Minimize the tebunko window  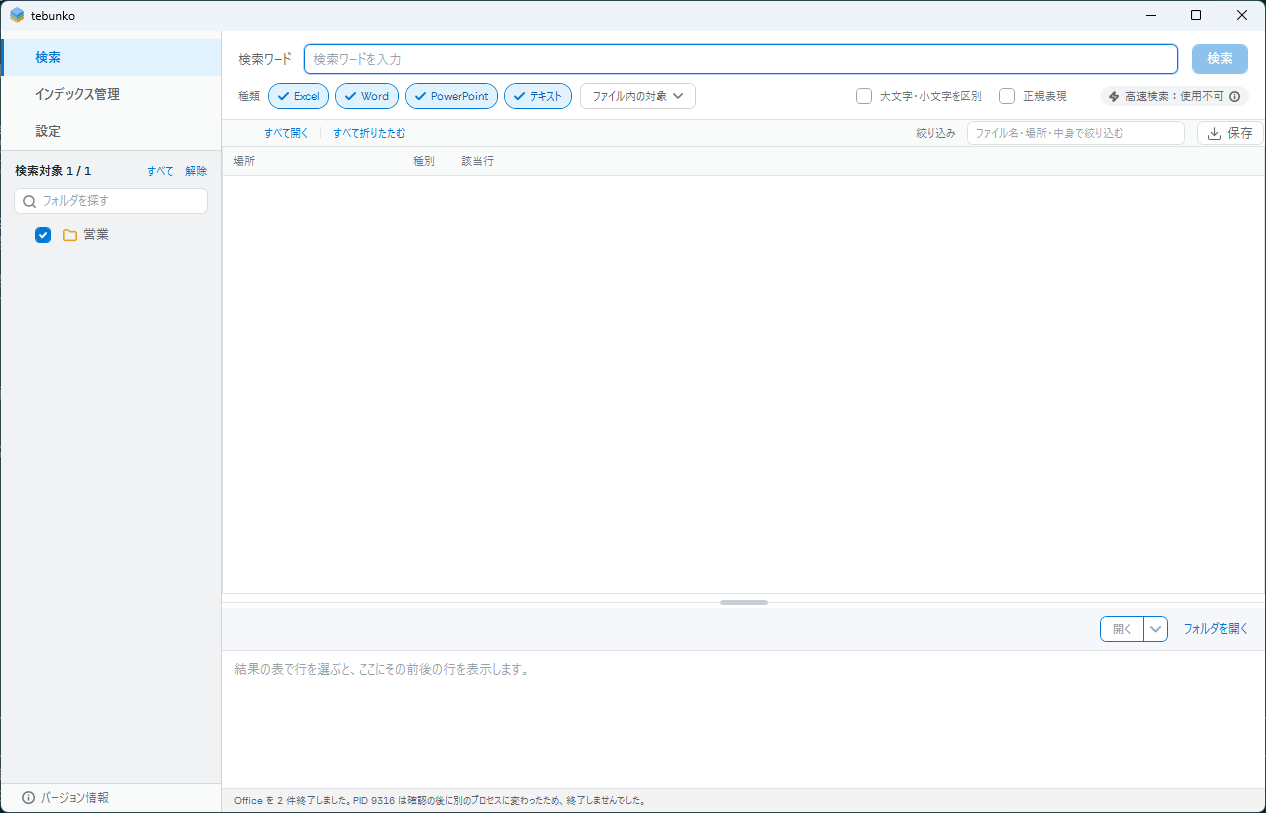[1150, 15]
